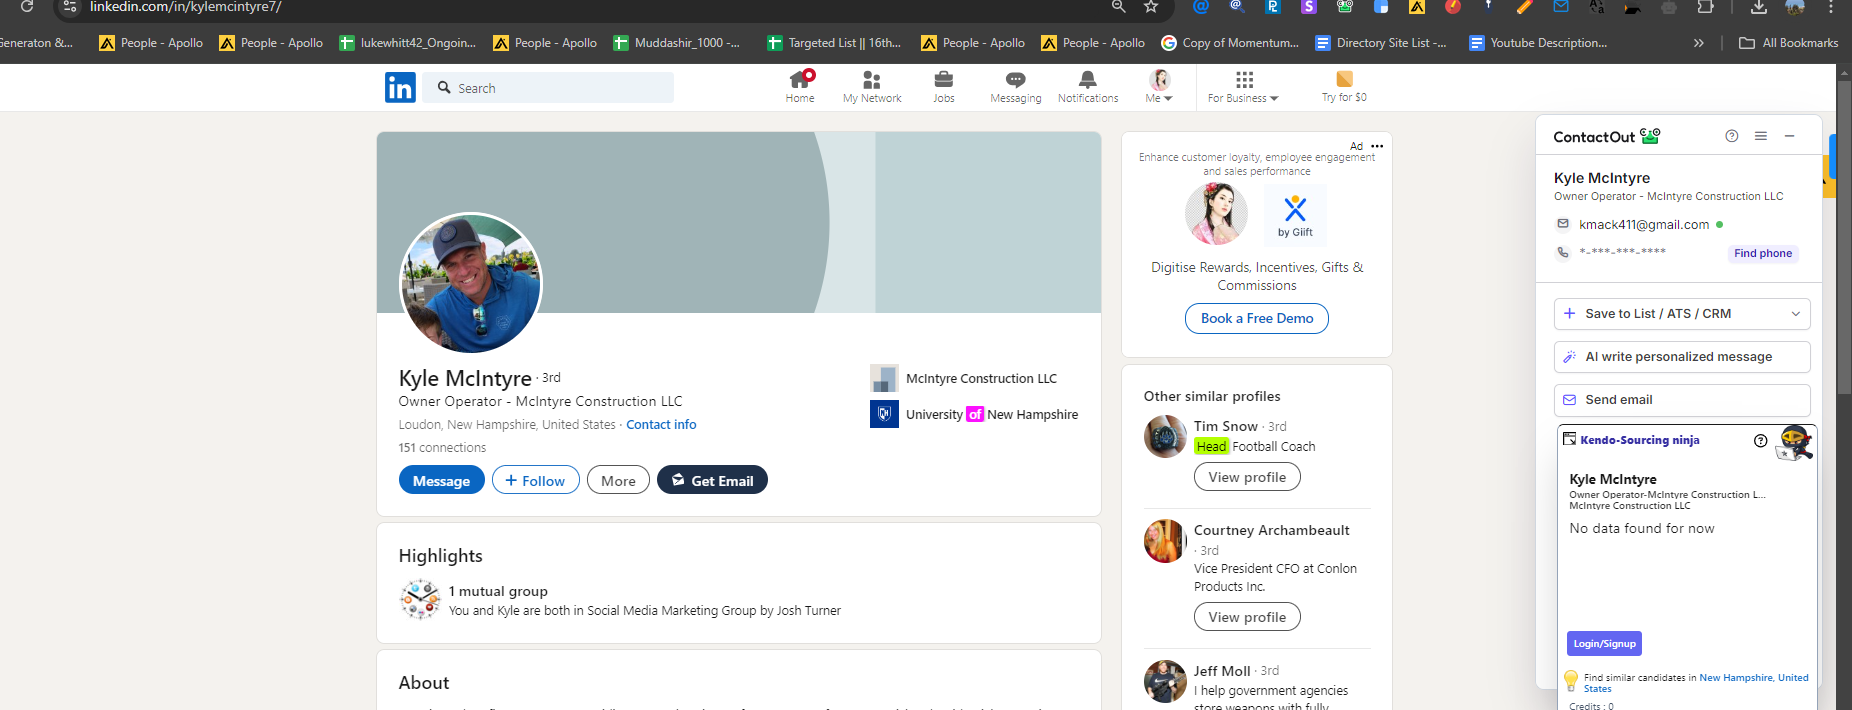The image size is (1852, 710).
Task: Follow Kyle McIntyre
Action: [535, 480]
